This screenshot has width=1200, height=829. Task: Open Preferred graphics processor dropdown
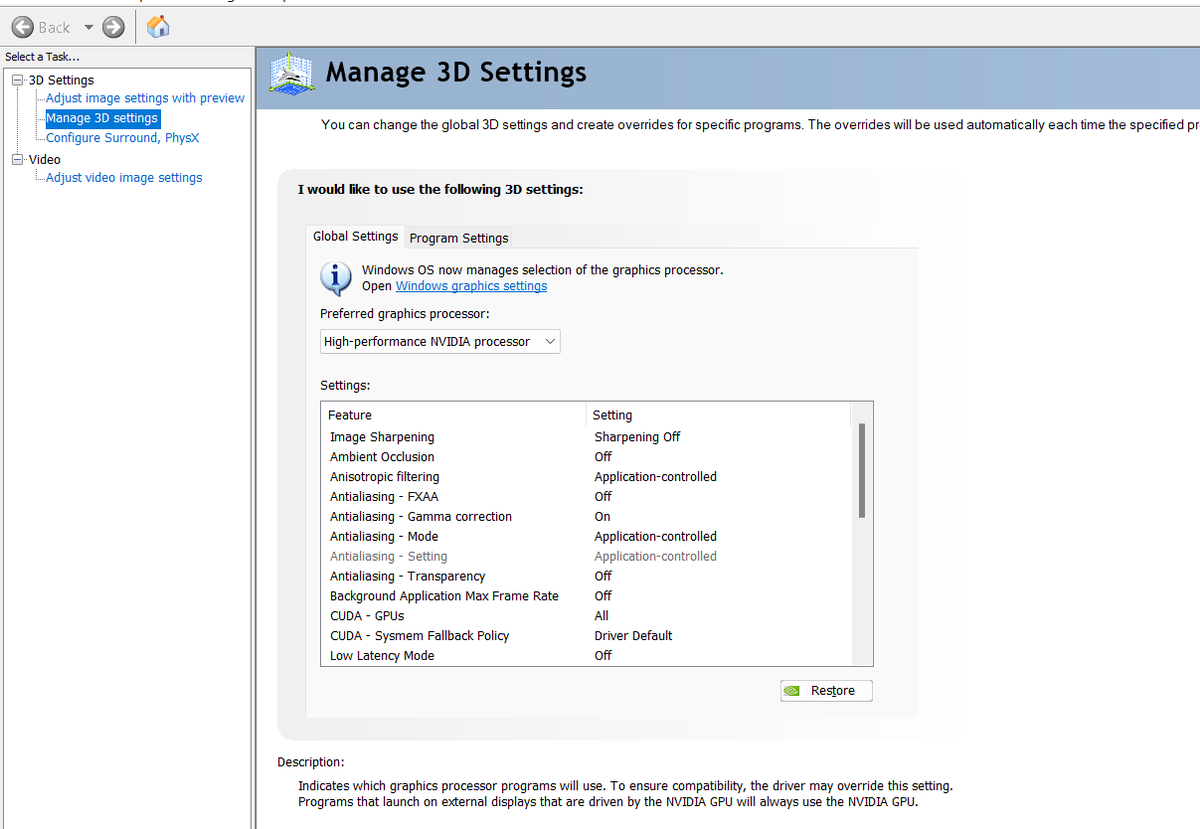tap(440, 342)
